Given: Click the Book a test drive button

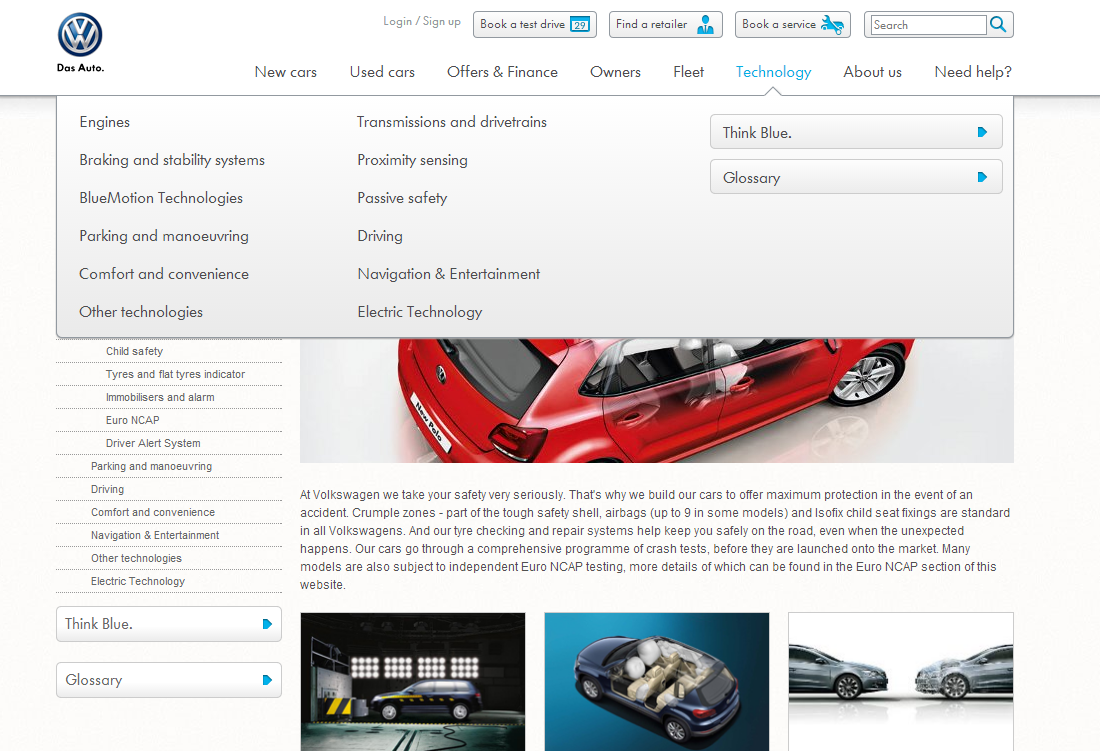Looking at the screenshot, I should (x=535, y=25).
